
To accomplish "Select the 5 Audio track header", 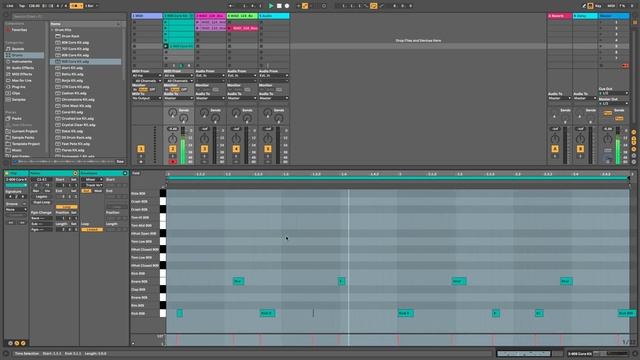I will click(x=274, y=16).
